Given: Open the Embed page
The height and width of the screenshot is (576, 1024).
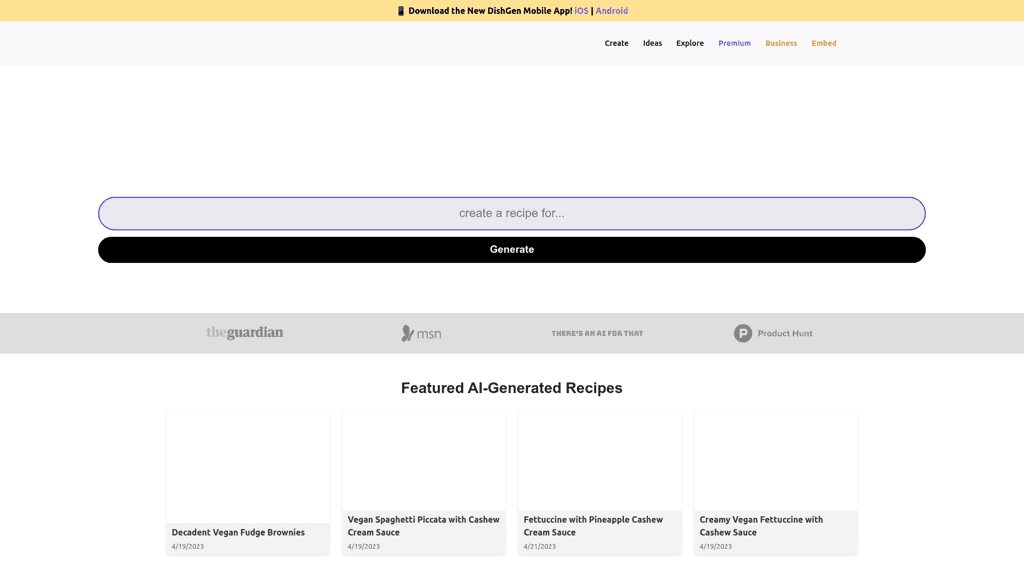Looking at the screenshot, I should click(x=824, y=43).
